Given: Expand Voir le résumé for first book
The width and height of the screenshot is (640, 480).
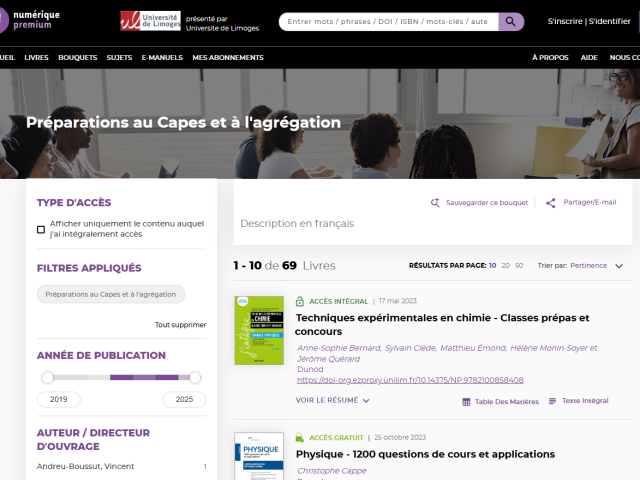Looking at the screenshot, I should (332, 400).
